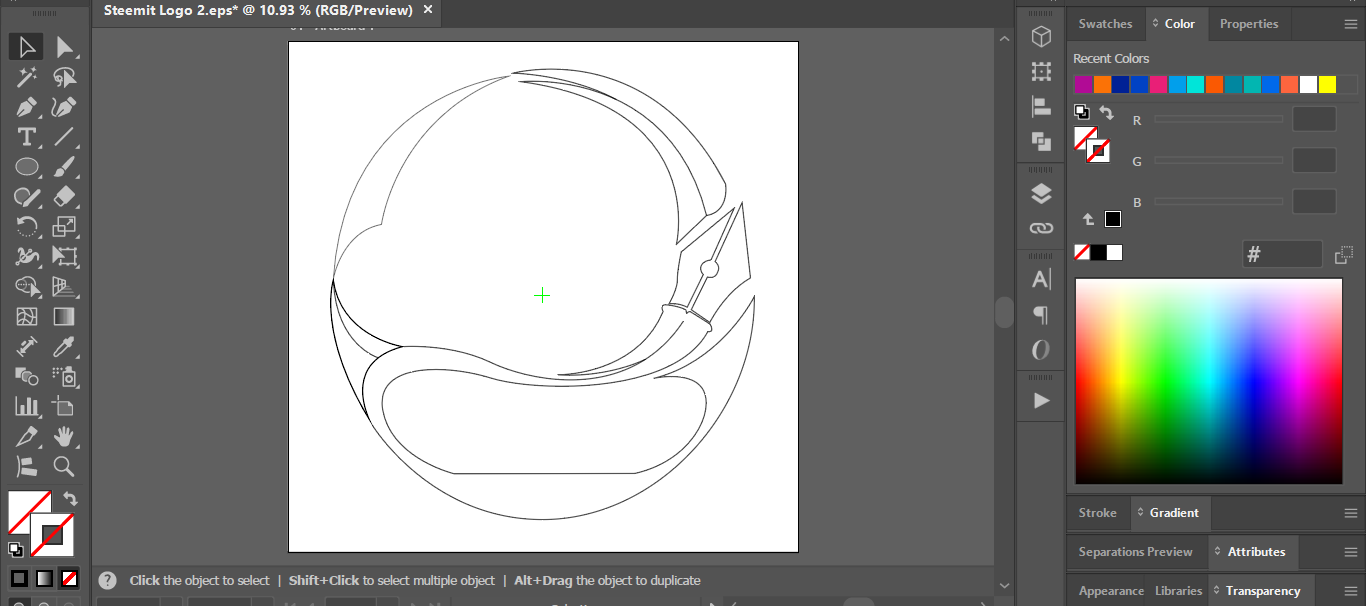The height and width of the screenshot is (606, 1366).
Task: Select the Direct Selection tool
Action: (x=65, y=47)
